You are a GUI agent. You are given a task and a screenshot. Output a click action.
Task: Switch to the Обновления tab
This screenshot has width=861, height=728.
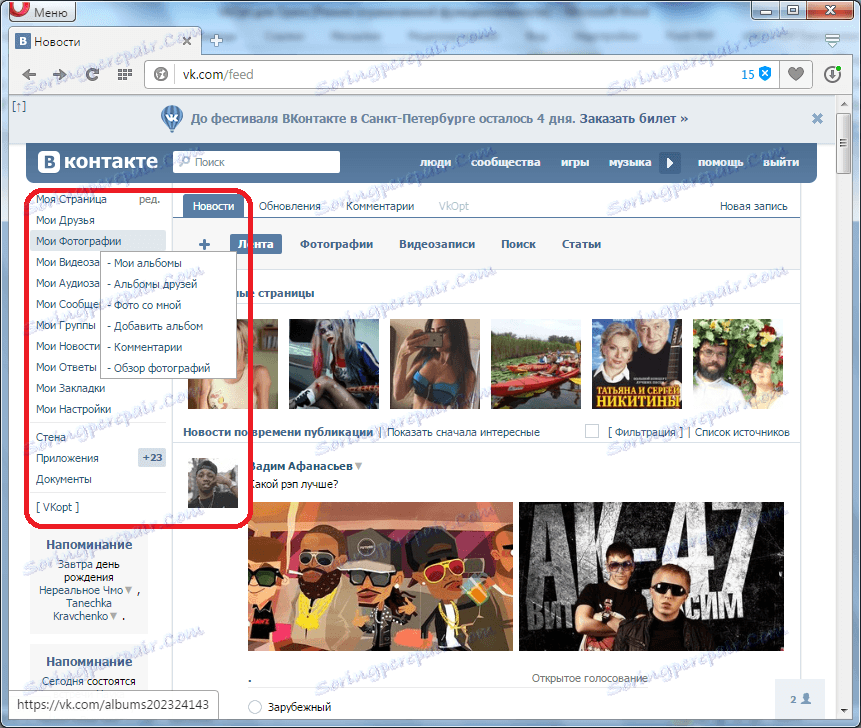(289, 206)
